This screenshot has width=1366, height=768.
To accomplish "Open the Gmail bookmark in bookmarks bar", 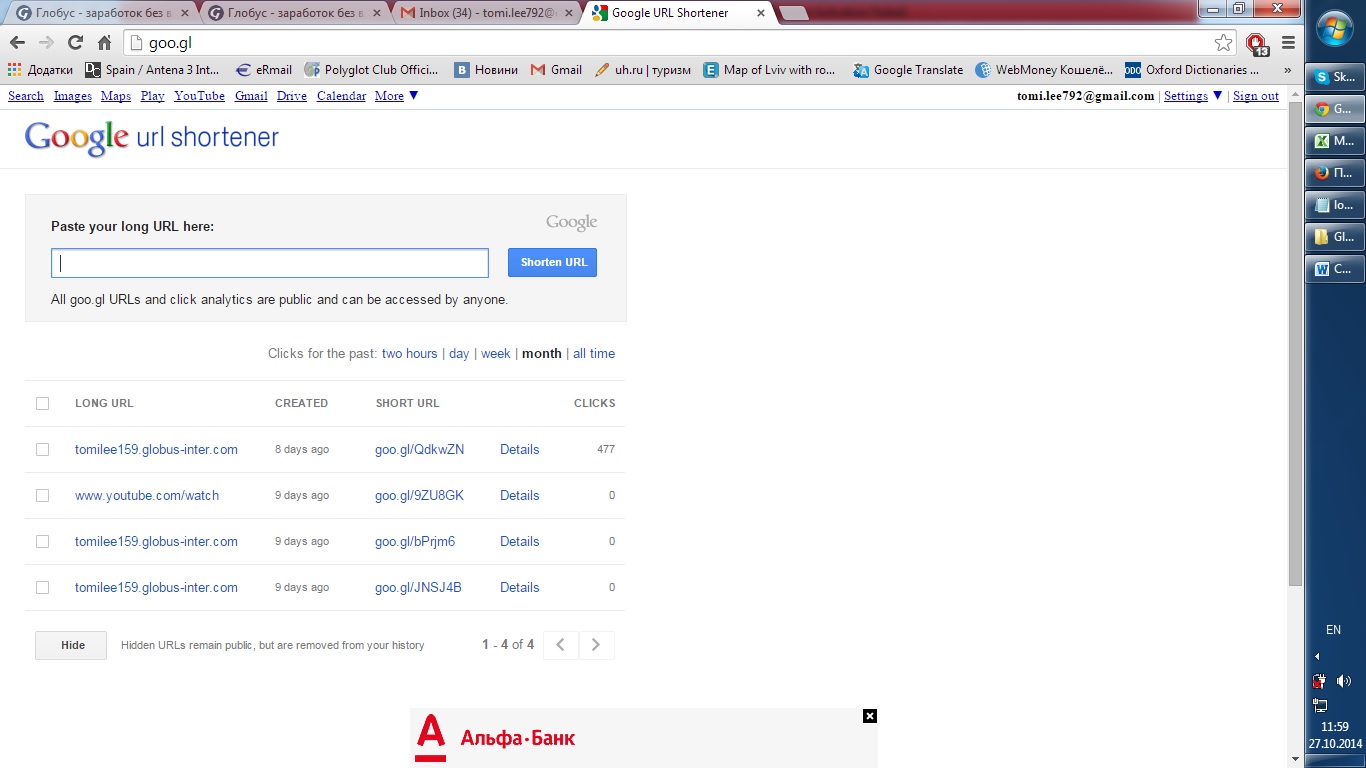I will pyautogui.click(x=556, y=70).
